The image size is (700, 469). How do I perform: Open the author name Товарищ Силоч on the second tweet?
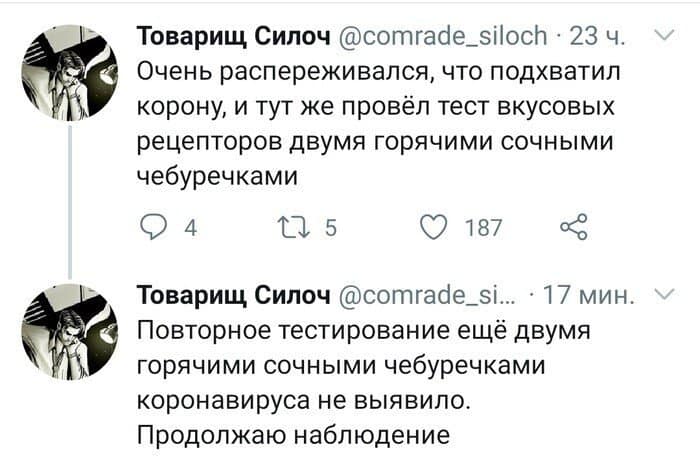pyautogui.click(x=234, y=295)
